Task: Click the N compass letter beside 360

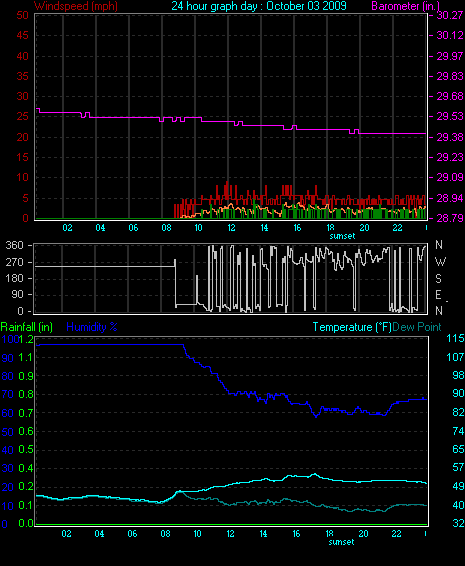Action: (x=439, y=245)
